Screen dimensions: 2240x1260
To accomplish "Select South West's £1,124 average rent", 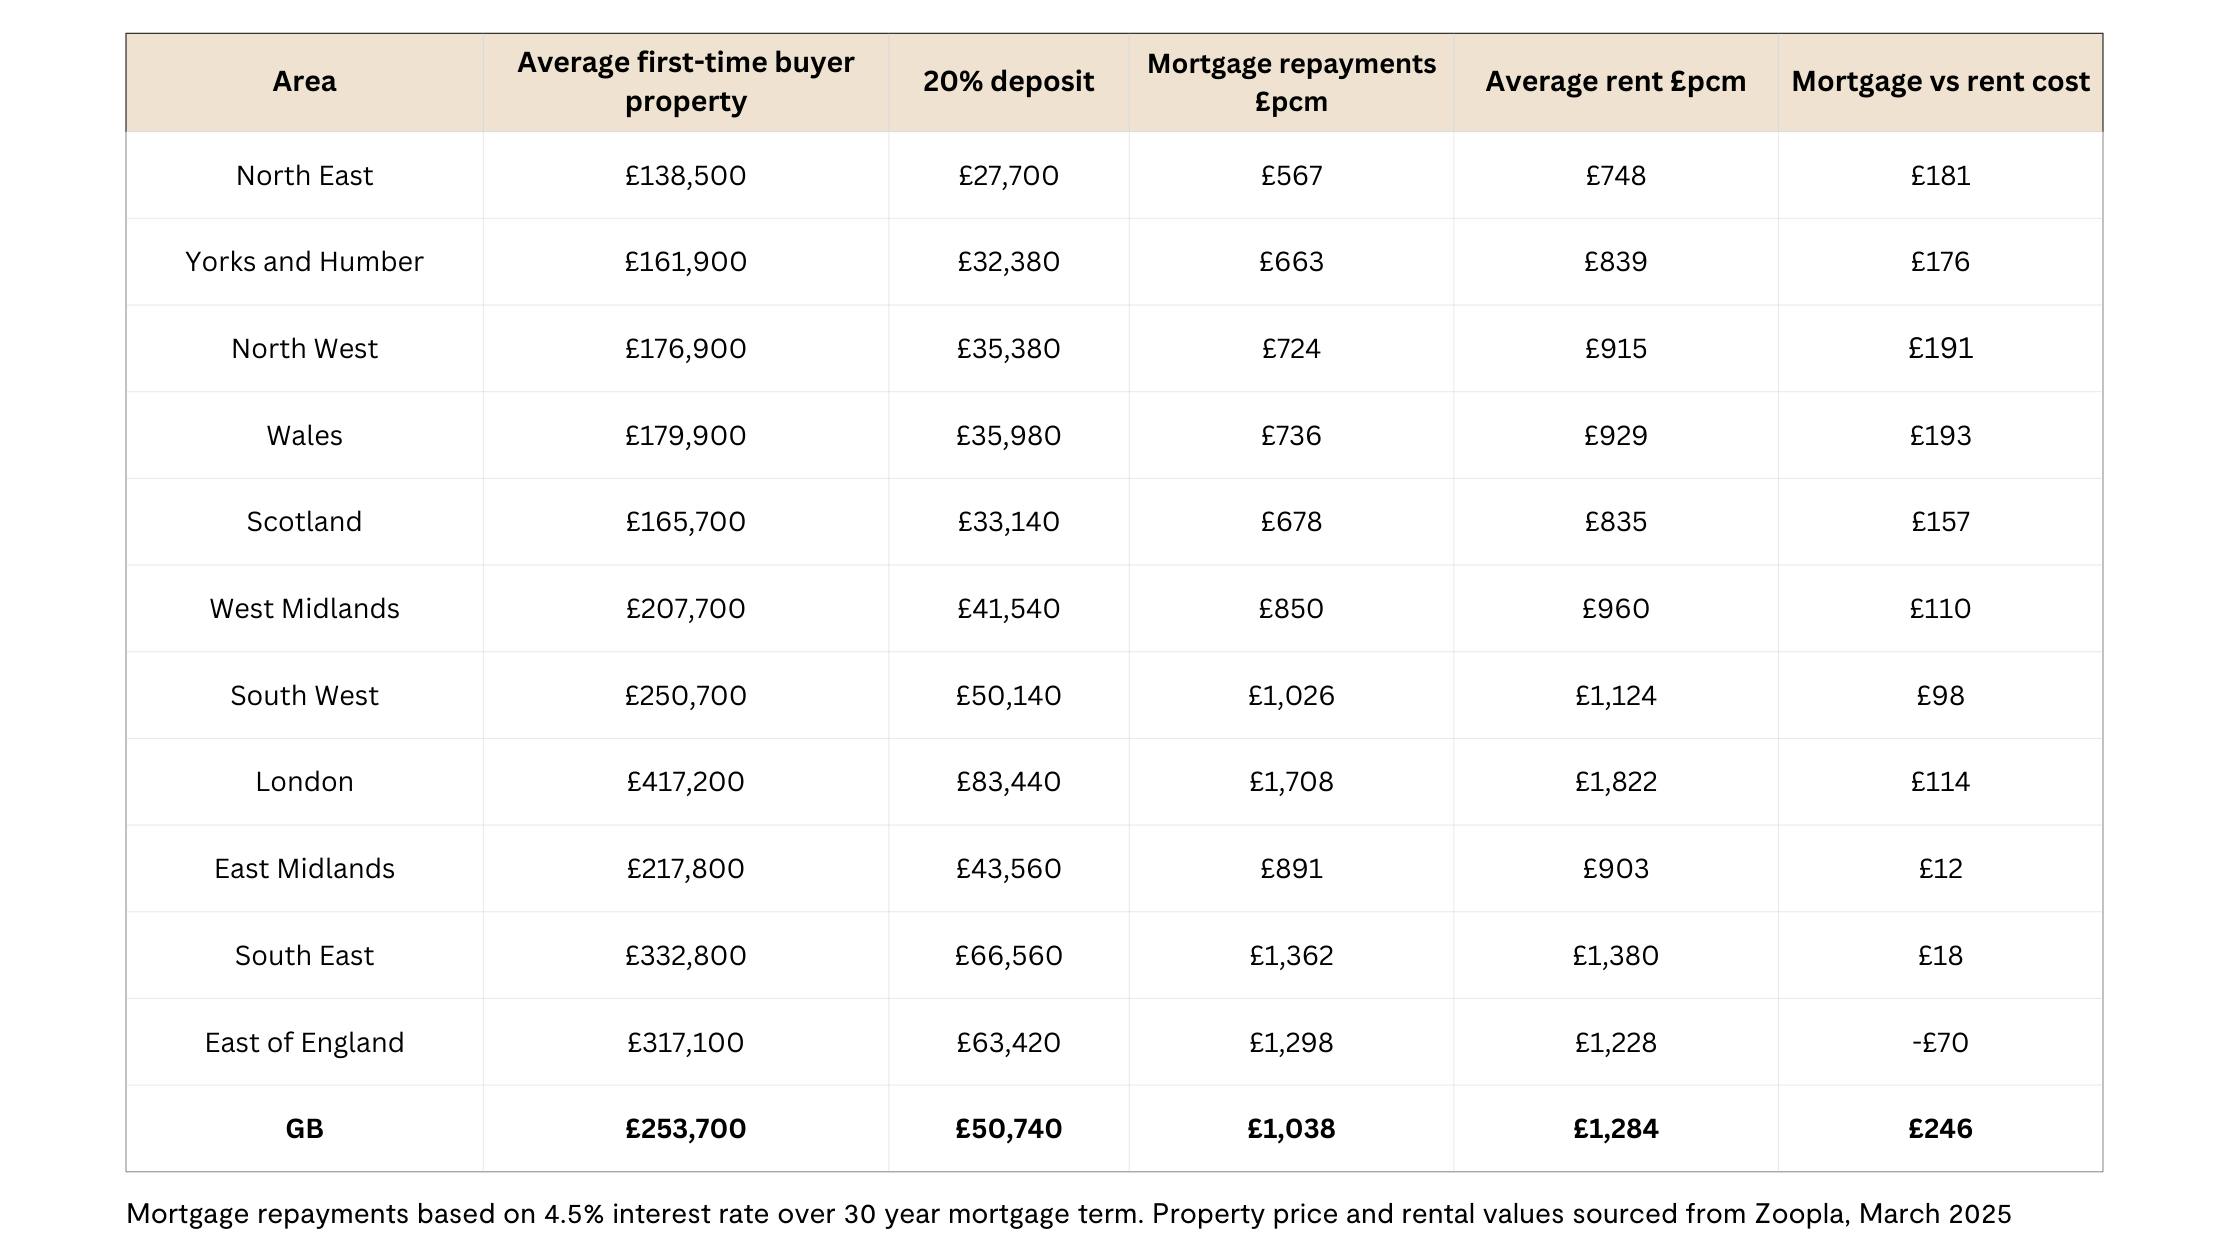I will click(x=1615, y=696).
